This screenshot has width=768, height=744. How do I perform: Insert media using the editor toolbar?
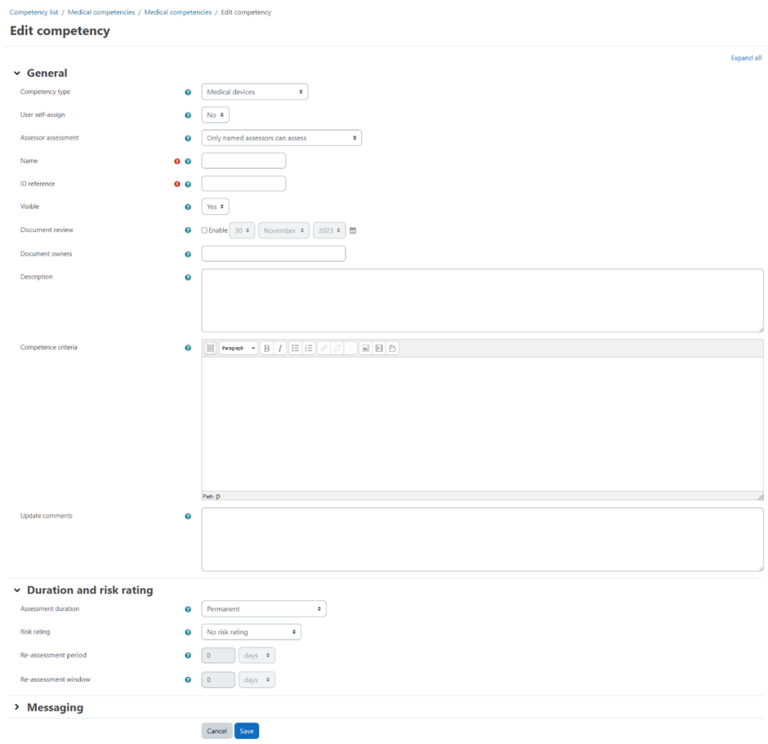[x=379, y=348]
